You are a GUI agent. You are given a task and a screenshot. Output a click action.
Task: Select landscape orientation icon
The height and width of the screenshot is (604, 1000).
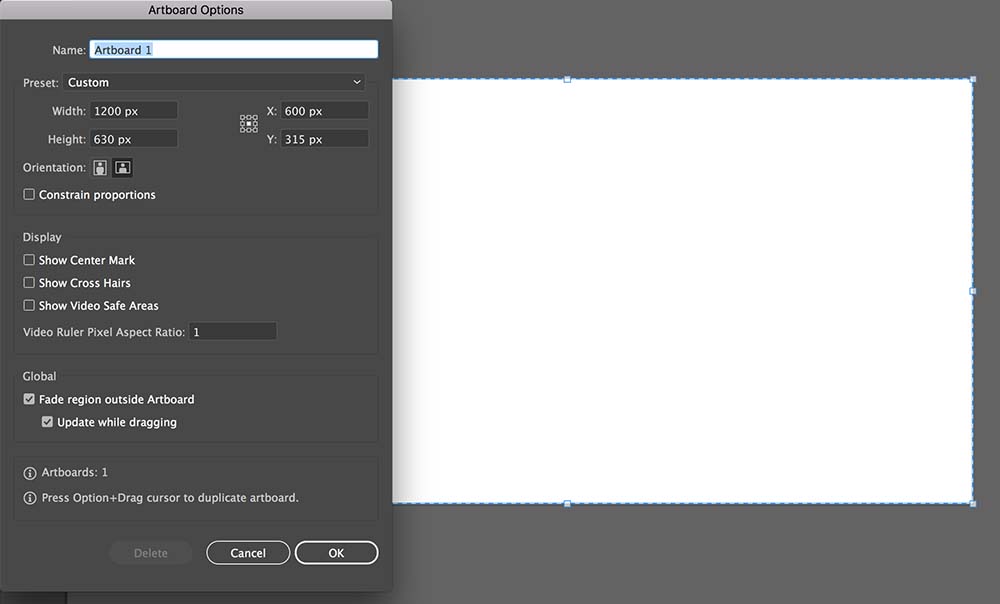[x=123, y=168]
